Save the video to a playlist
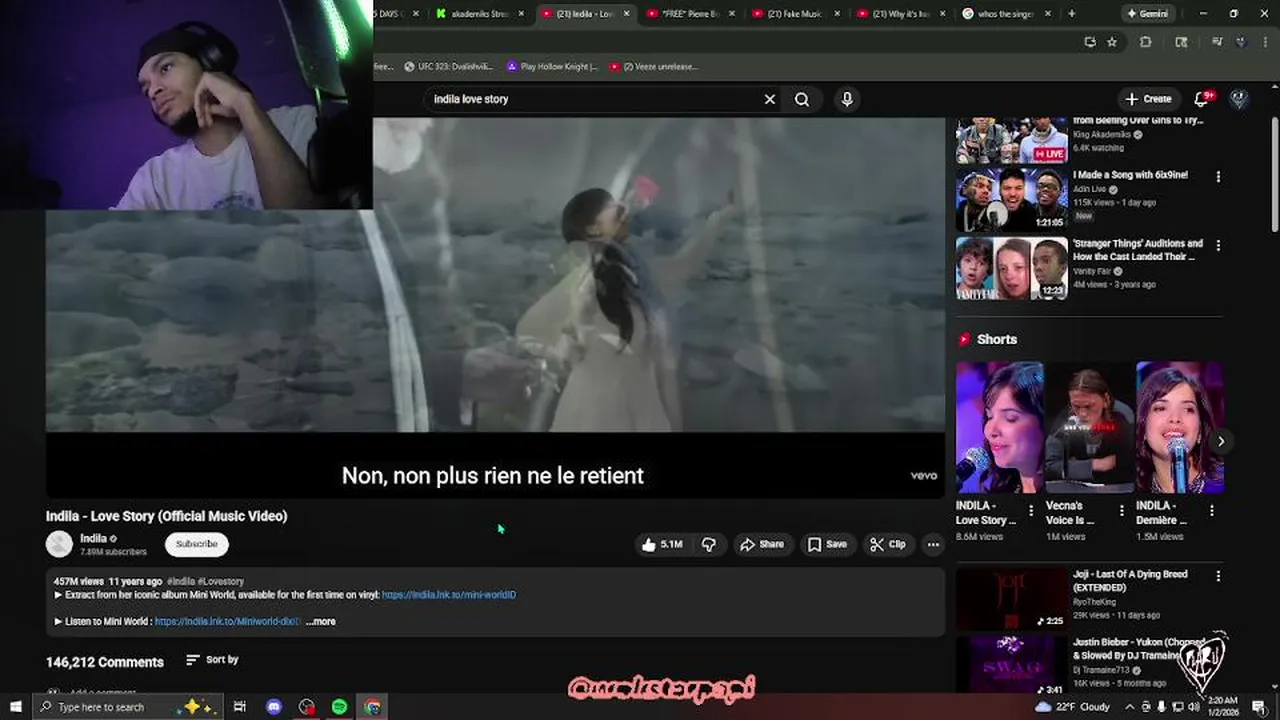Image resolution: width=1280 pixels, height=720 pixels. (x=828, y=544)
